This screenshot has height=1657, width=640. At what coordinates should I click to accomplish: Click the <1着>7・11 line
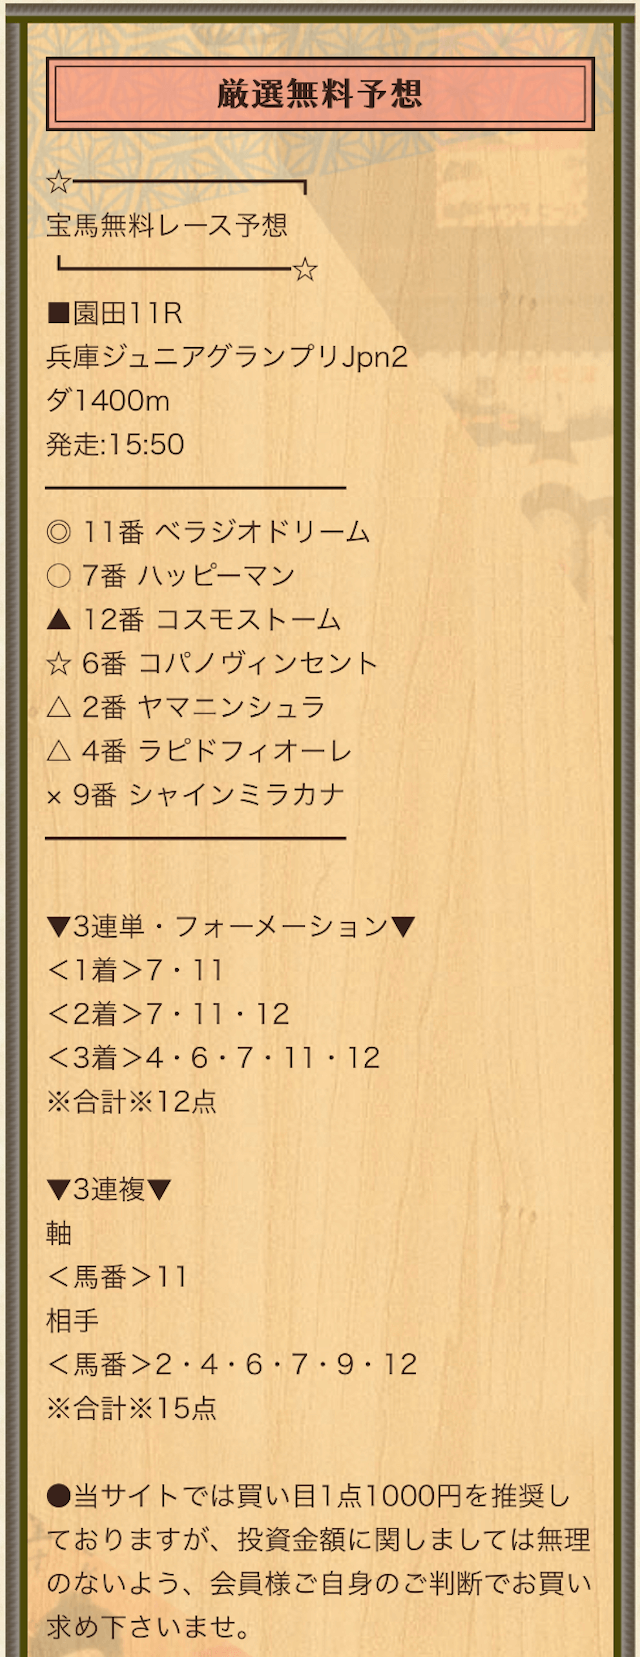[135, 970]
